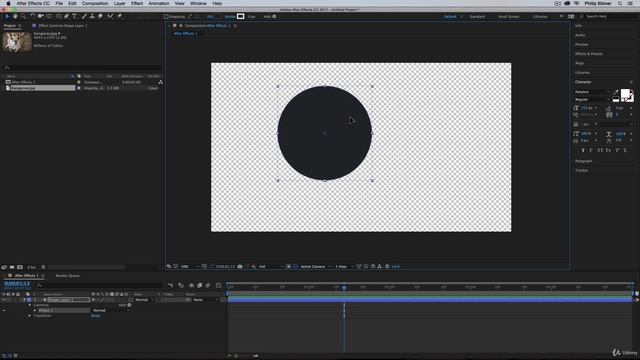Click the reset exposure icon in viewer footer
The height and width of the screenshot is (360, 640).
[387, 267]
